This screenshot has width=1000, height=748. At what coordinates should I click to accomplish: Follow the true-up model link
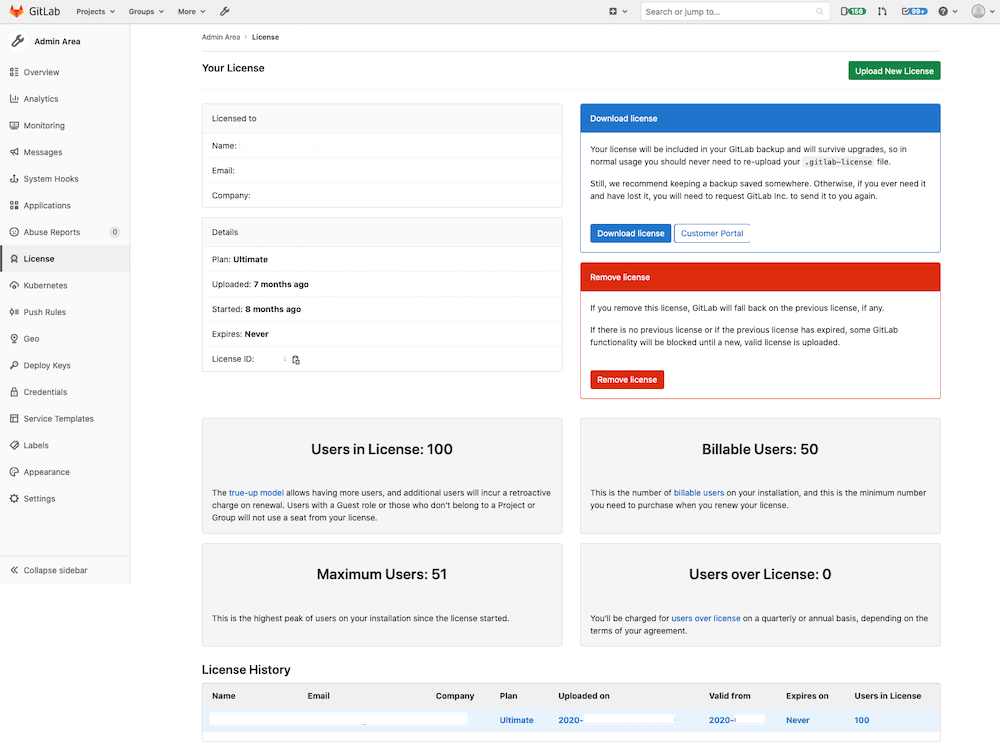click(x=256, y=493)
